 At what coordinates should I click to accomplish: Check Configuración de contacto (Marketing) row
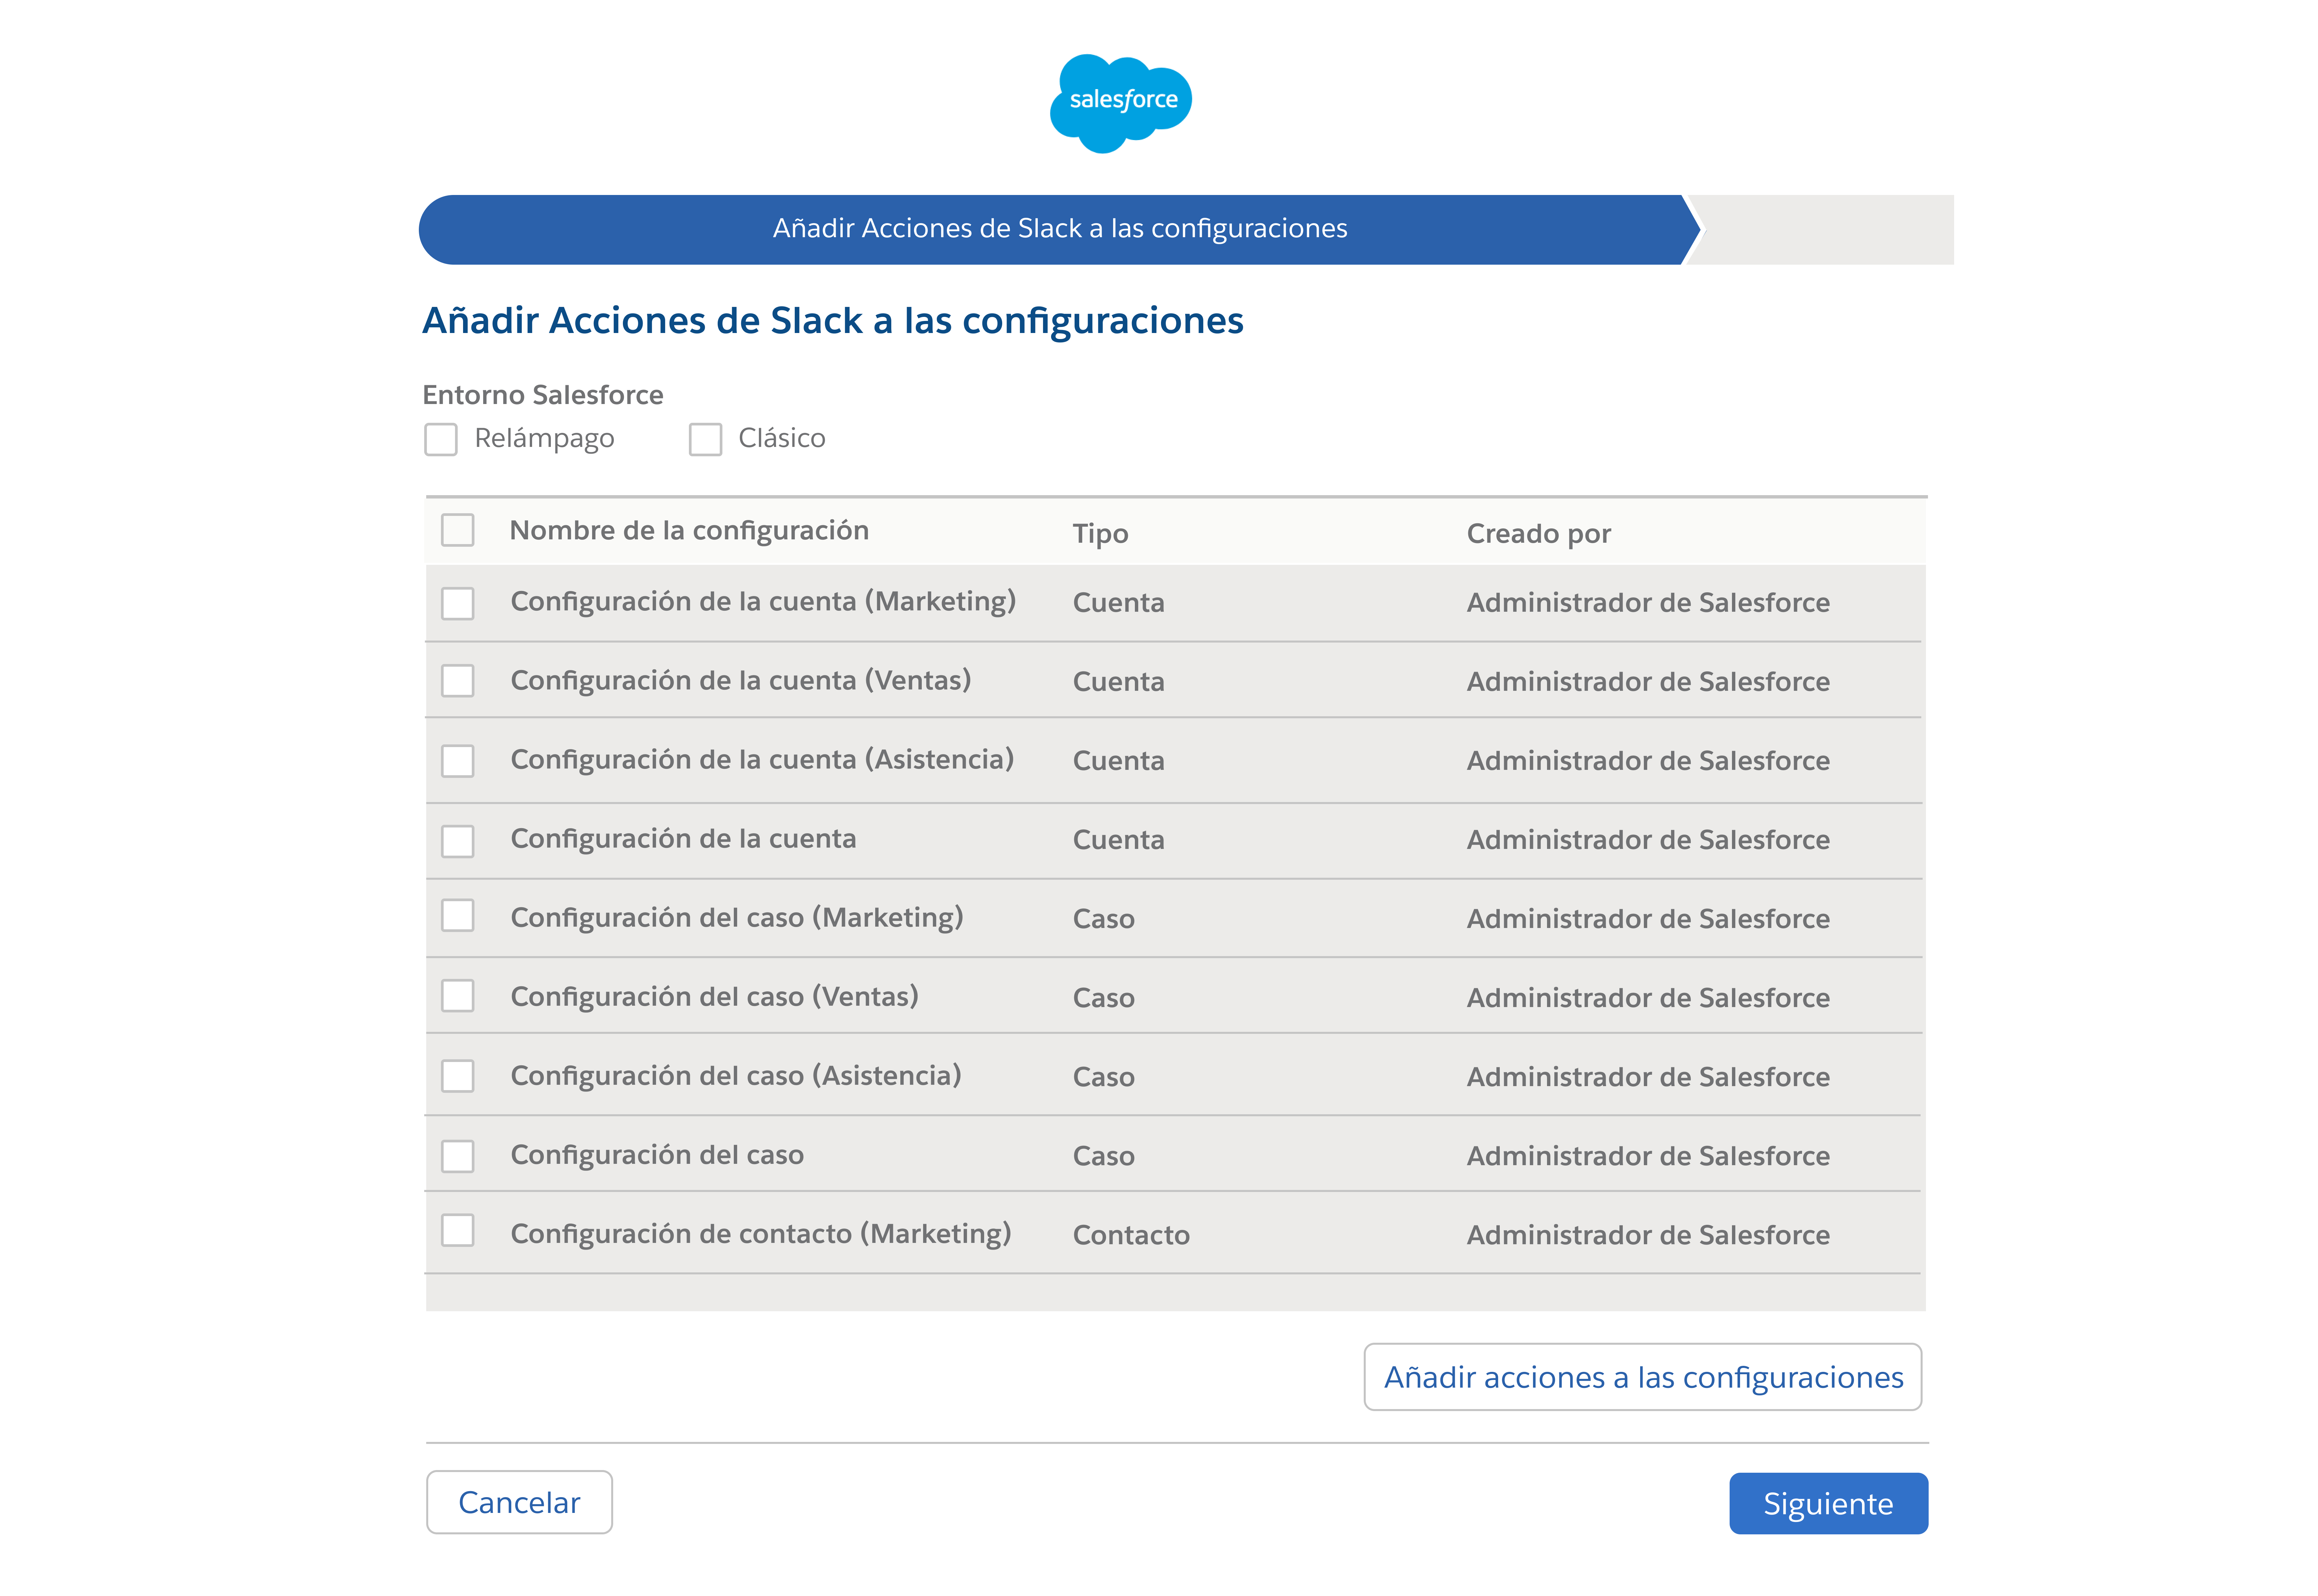click(x=458, y=1230)
